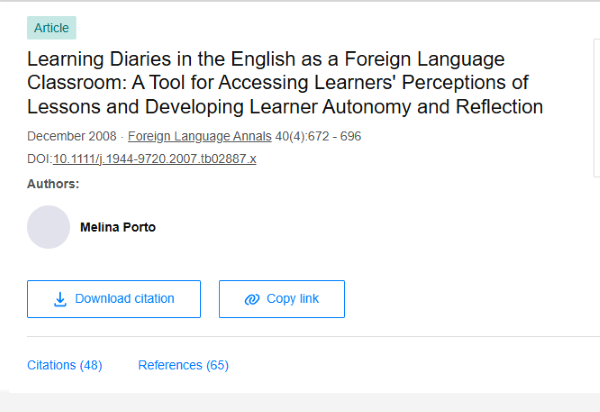Click the December 2008 publication date

click(72, 136)
